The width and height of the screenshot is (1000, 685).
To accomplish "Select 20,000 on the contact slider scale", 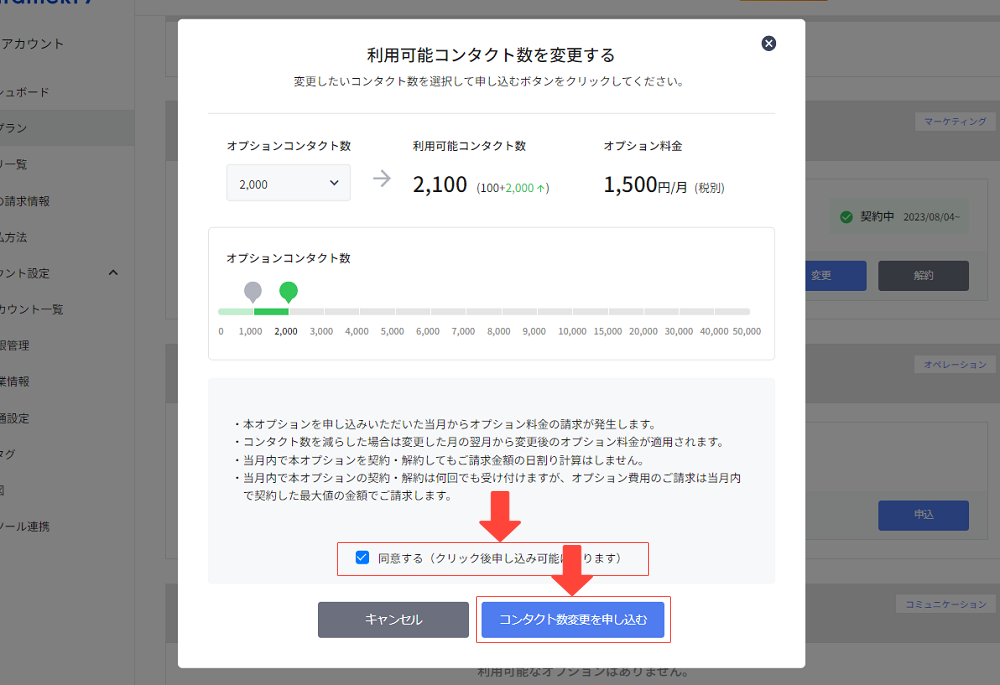I will tap(643, 332).
